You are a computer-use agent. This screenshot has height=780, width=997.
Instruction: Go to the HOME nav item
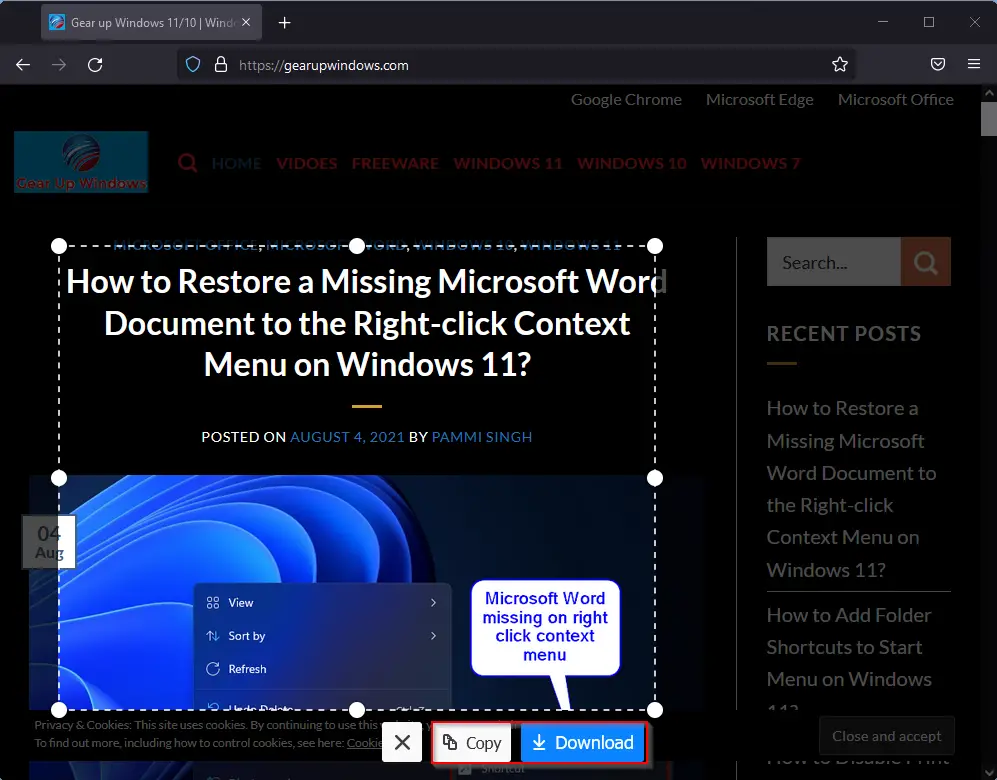(236, 164)
